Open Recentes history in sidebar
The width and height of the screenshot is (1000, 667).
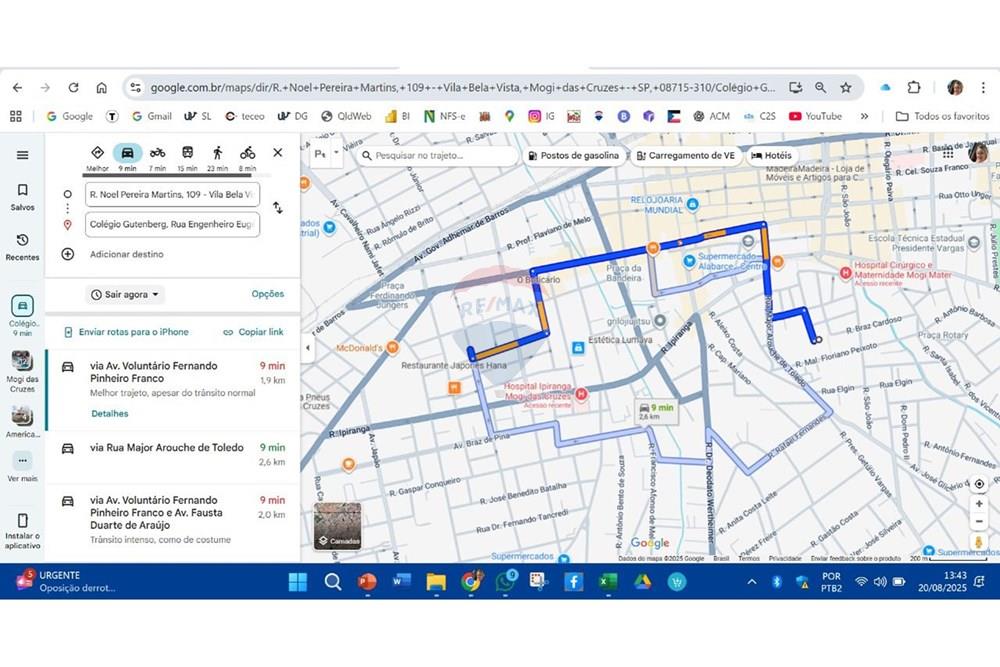point(22,246)
